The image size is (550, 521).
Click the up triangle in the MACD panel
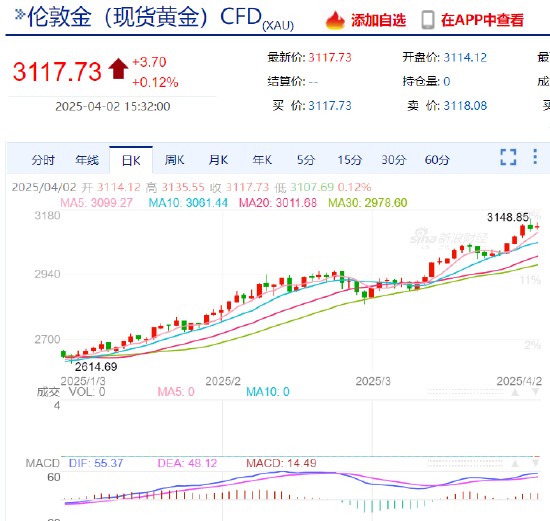(515, 463)
